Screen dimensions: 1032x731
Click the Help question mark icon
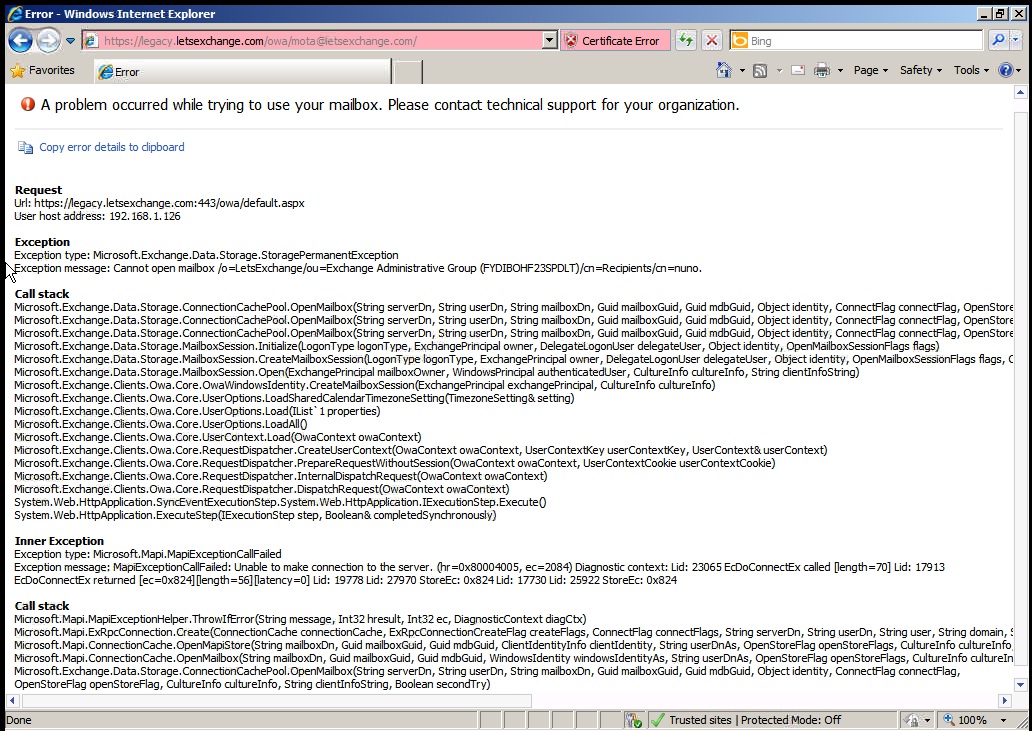[x=1006, y=70]
